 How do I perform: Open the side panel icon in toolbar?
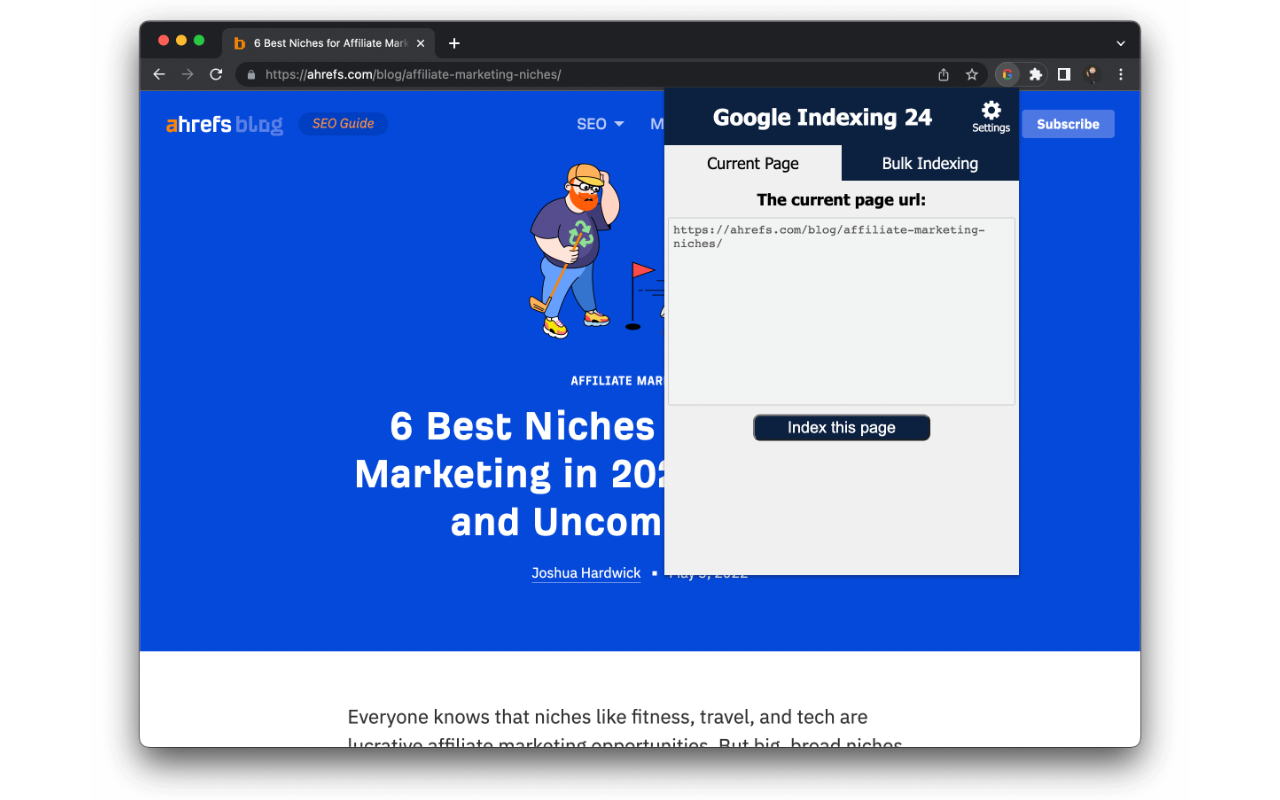(1064, 74)
